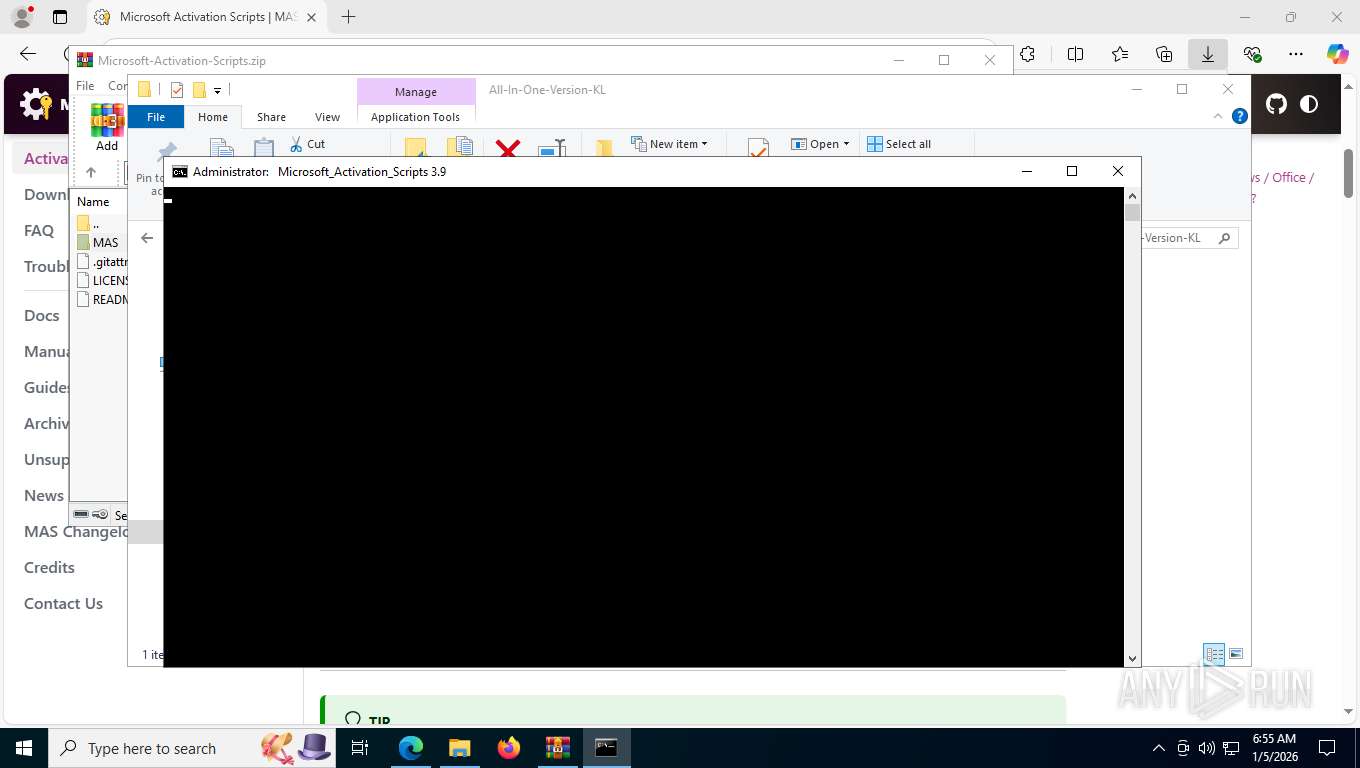Viewport: 1360px width, 768px height.
Task: Open Edge tab actions menu icon
Action: point(60,17)
